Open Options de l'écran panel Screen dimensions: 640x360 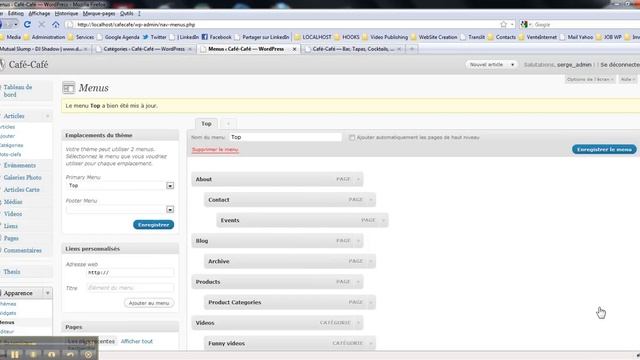coord(590,79)
